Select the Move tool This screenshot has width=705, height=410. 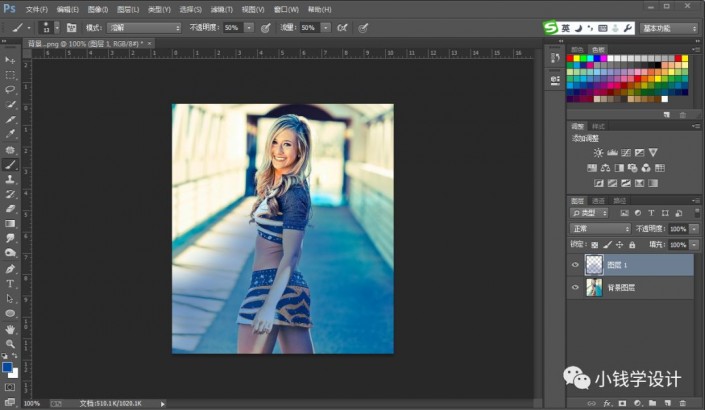coord(10,60)
